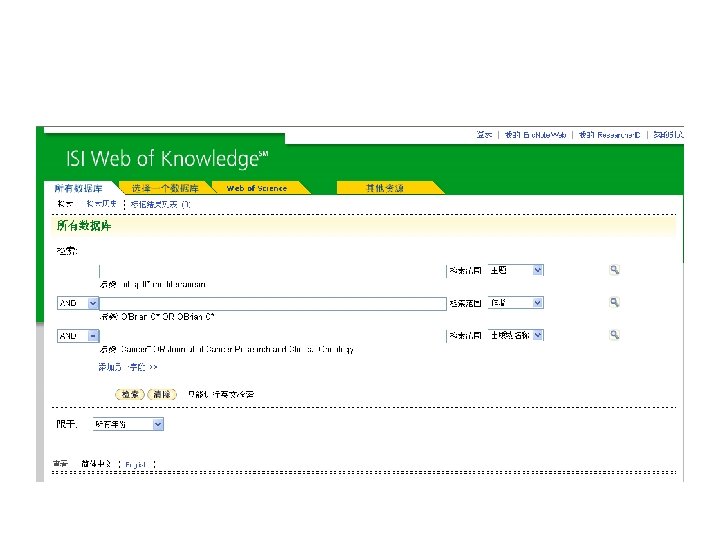Switch to the 所有数据库 tab
Screen dimensions: 720x540
click(x=78, y=188)
